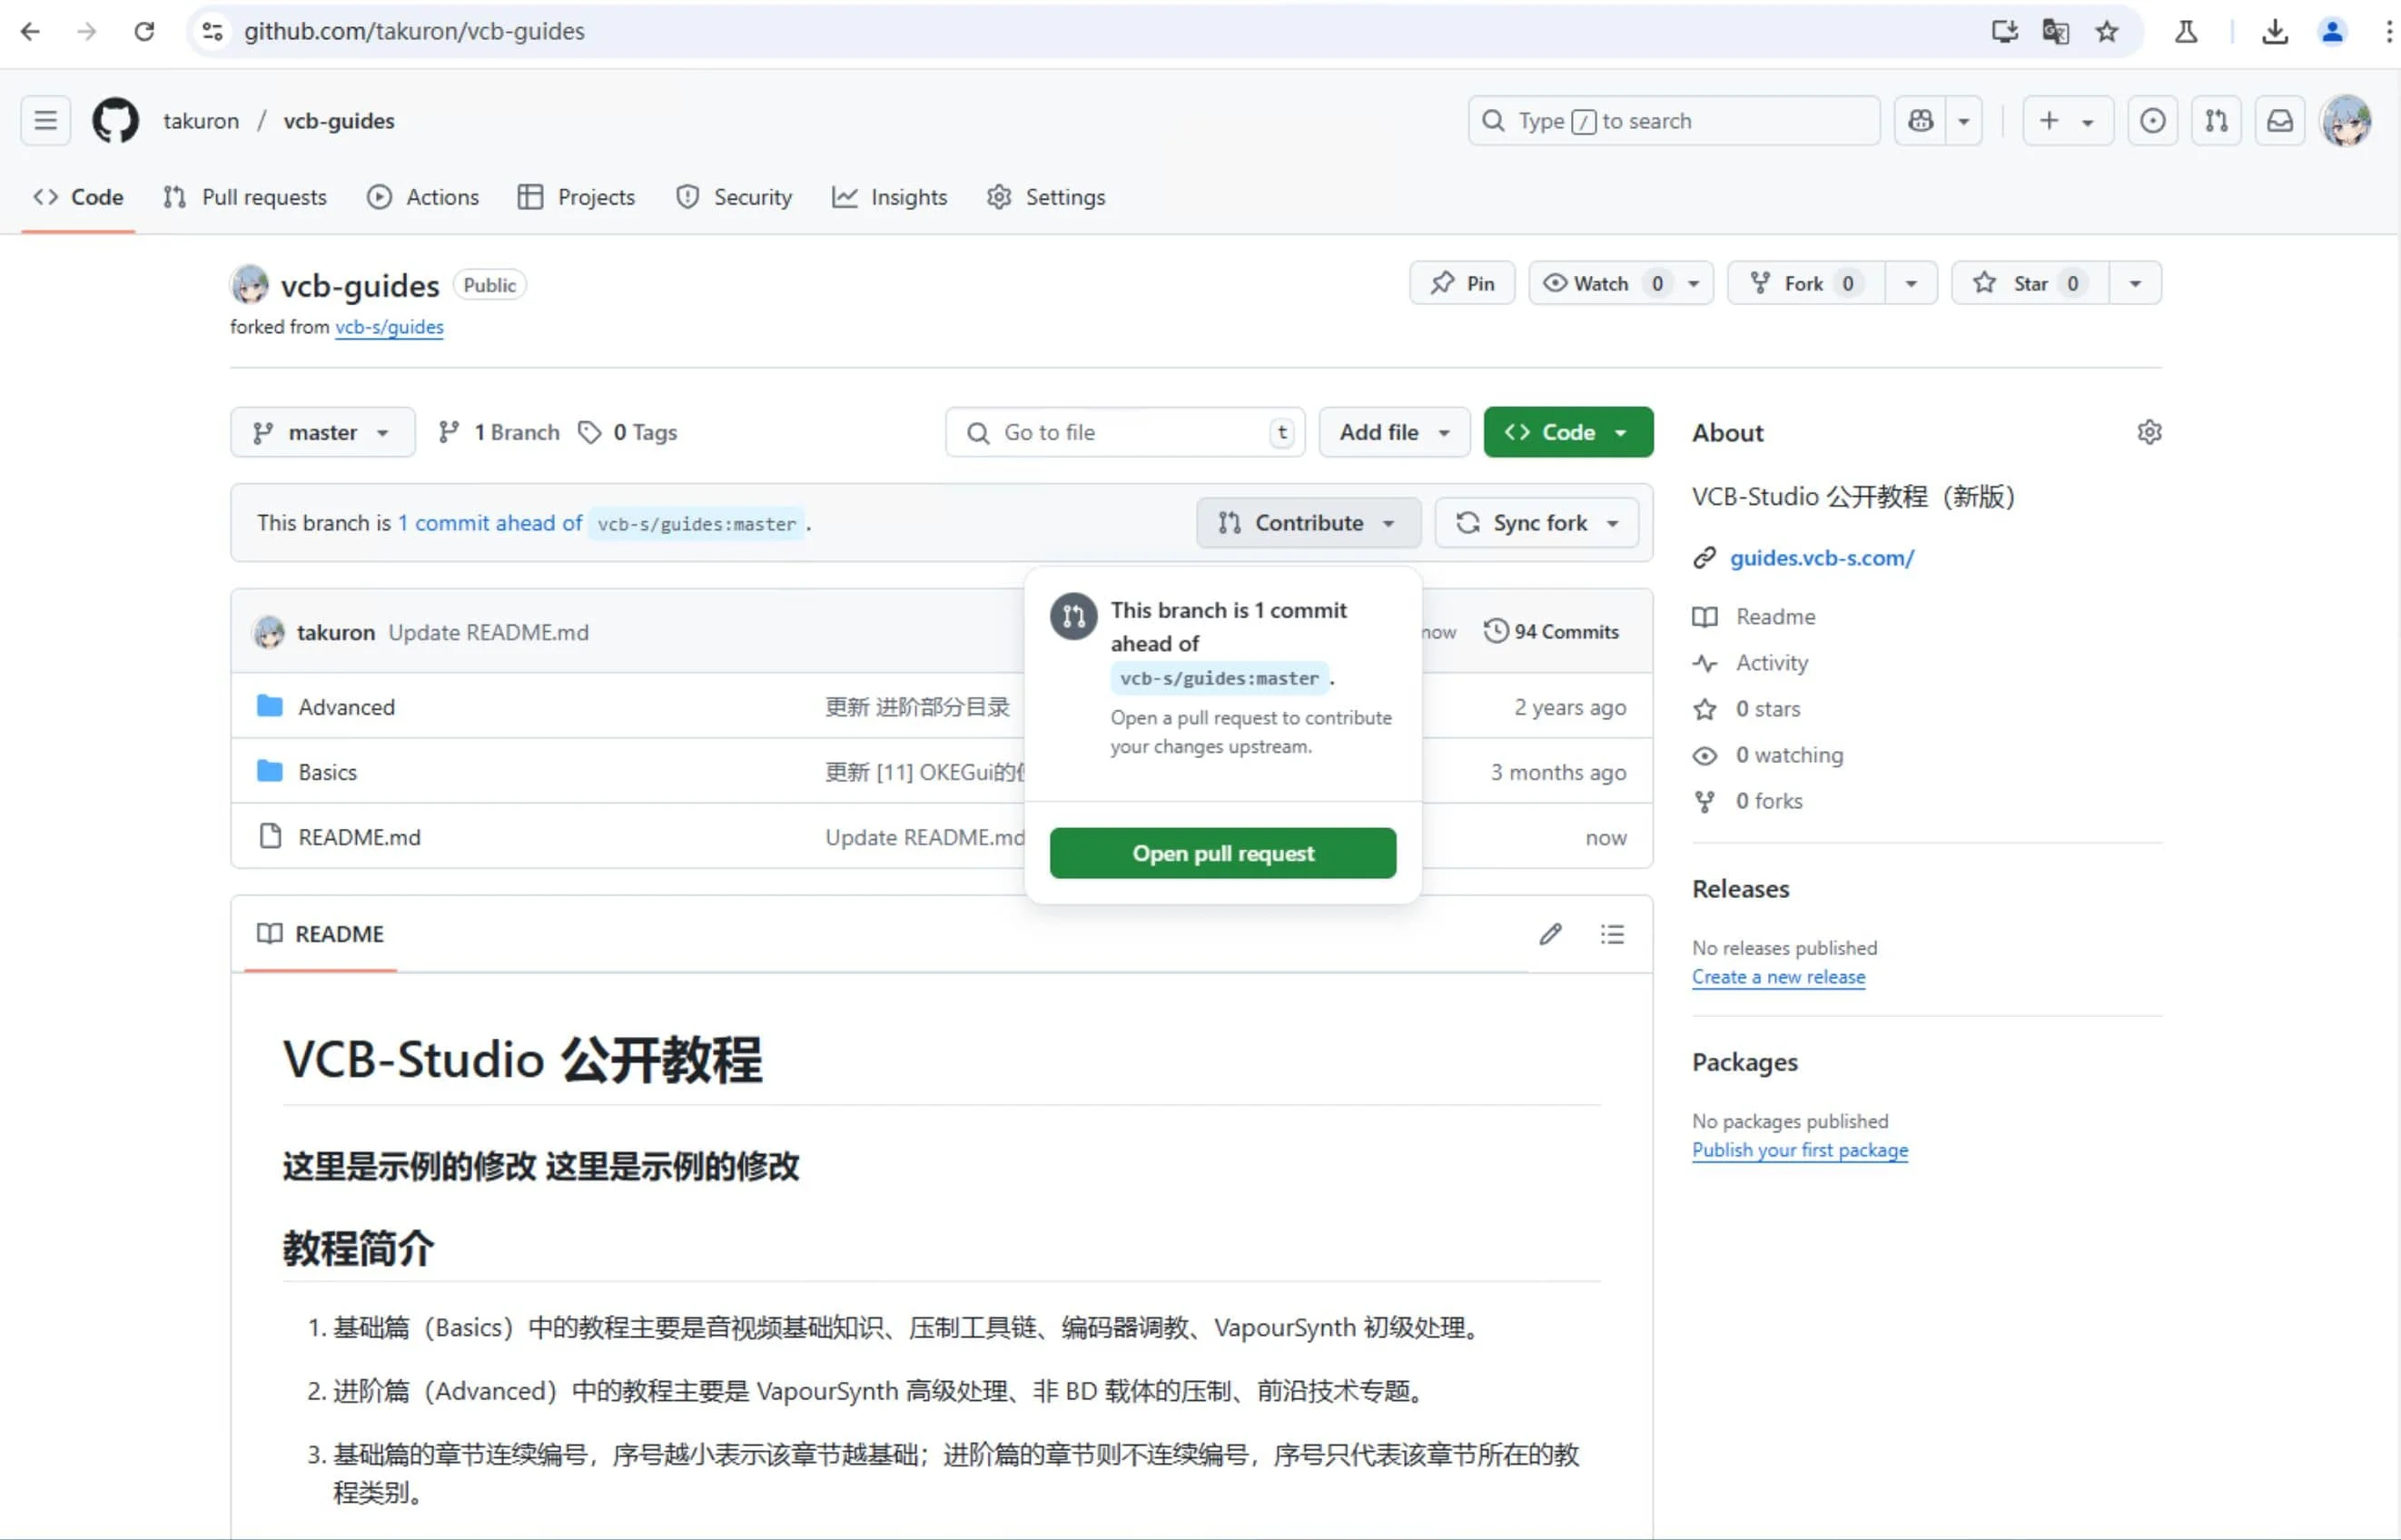Open the Sync fork dropdown

(1537, 523)
